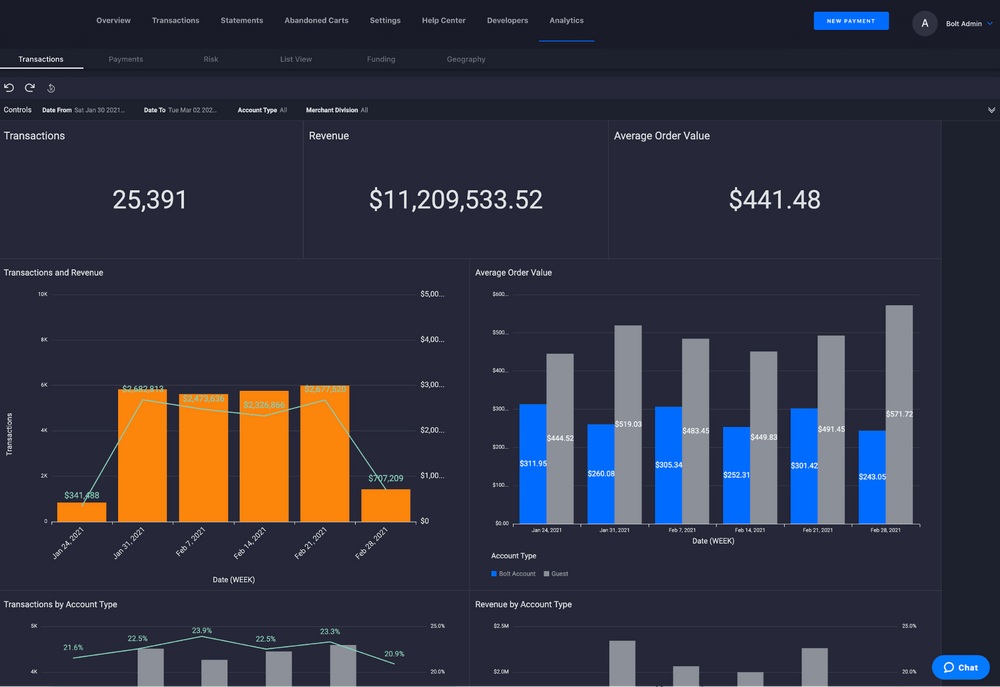
Task: Switch to the Transactions sub-tab
Action: coord(41,59)
